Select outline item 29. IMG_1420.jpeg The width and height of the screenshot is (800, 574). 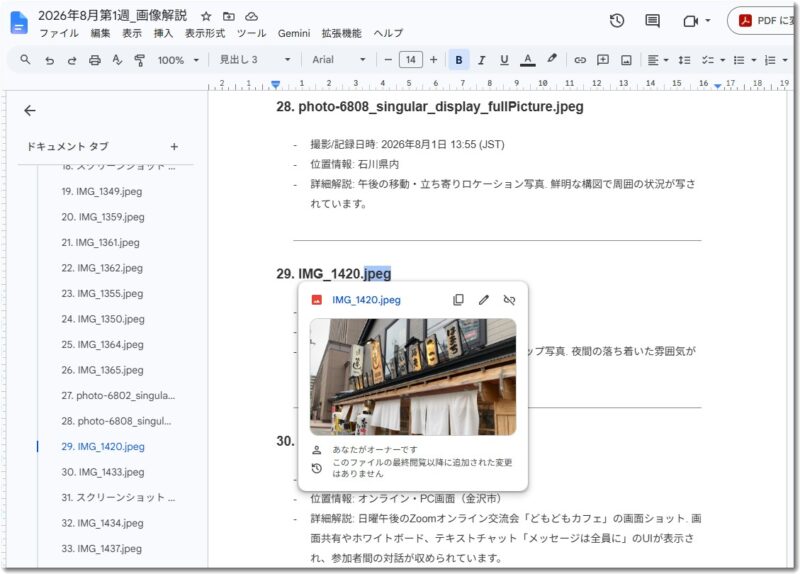tap(103, 446)
